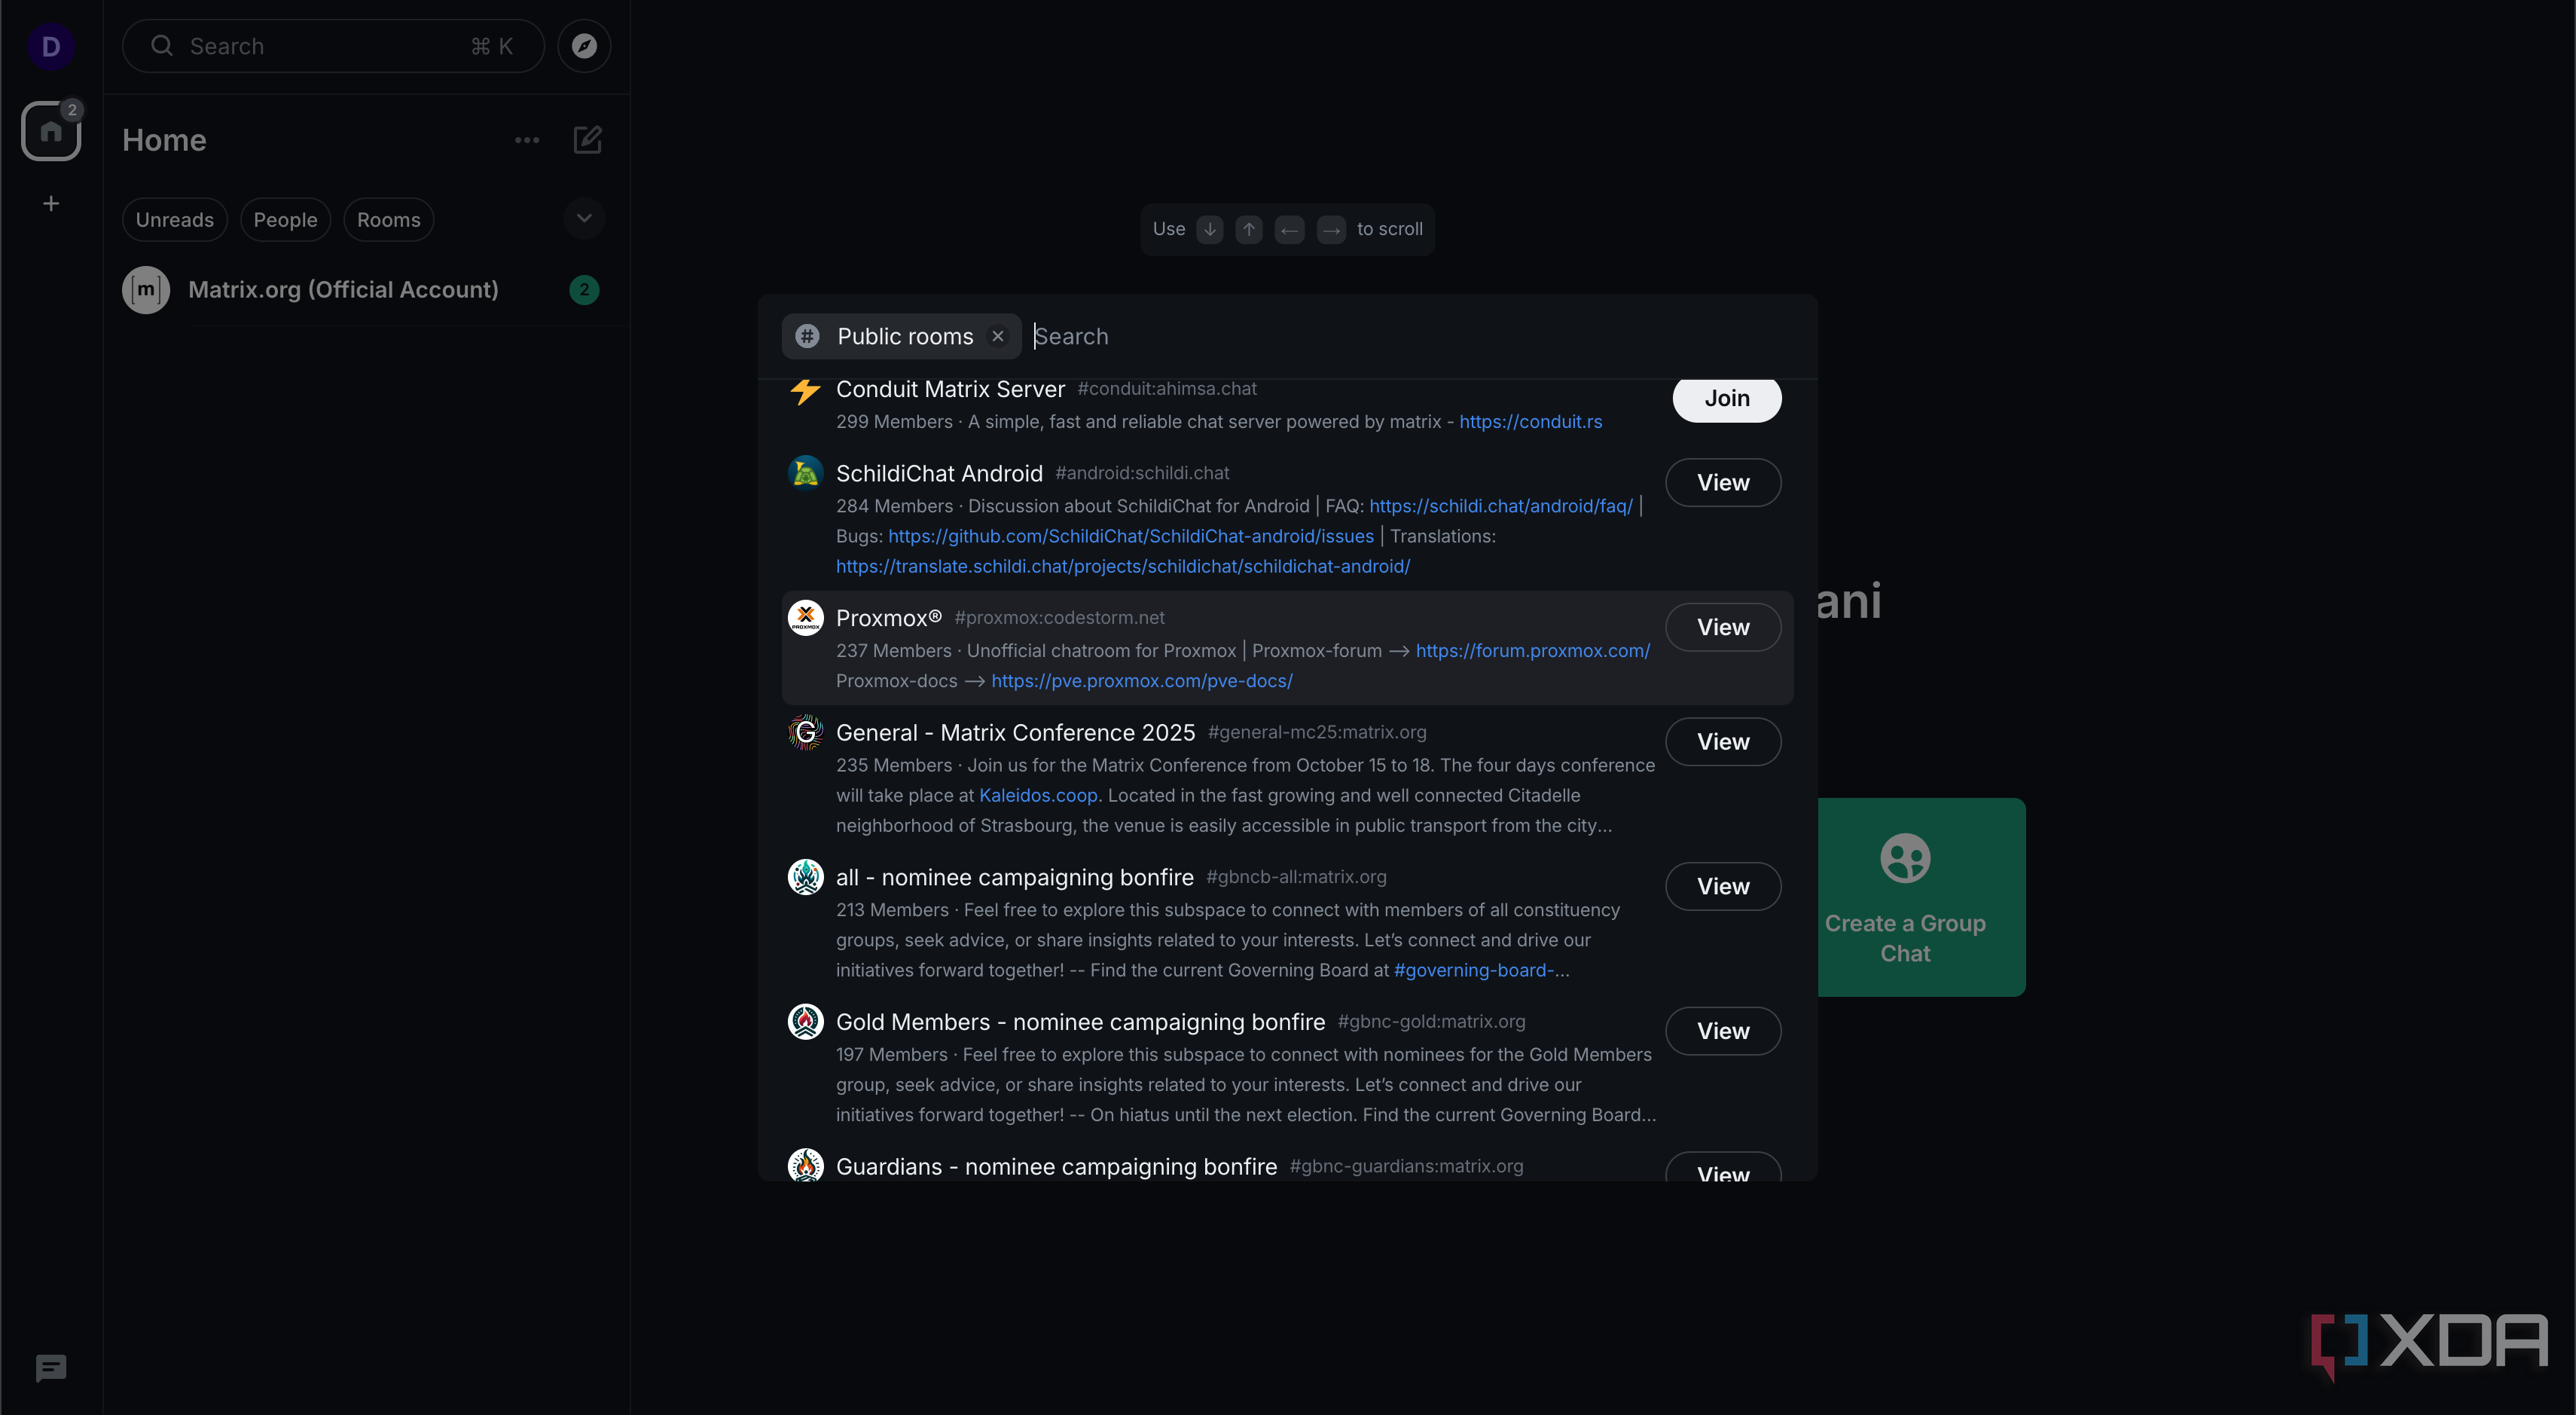View Gold Members nominee campaigning bonfire
Viewport: 2576px width, 1415px height.
[x=1722, y=1031]
